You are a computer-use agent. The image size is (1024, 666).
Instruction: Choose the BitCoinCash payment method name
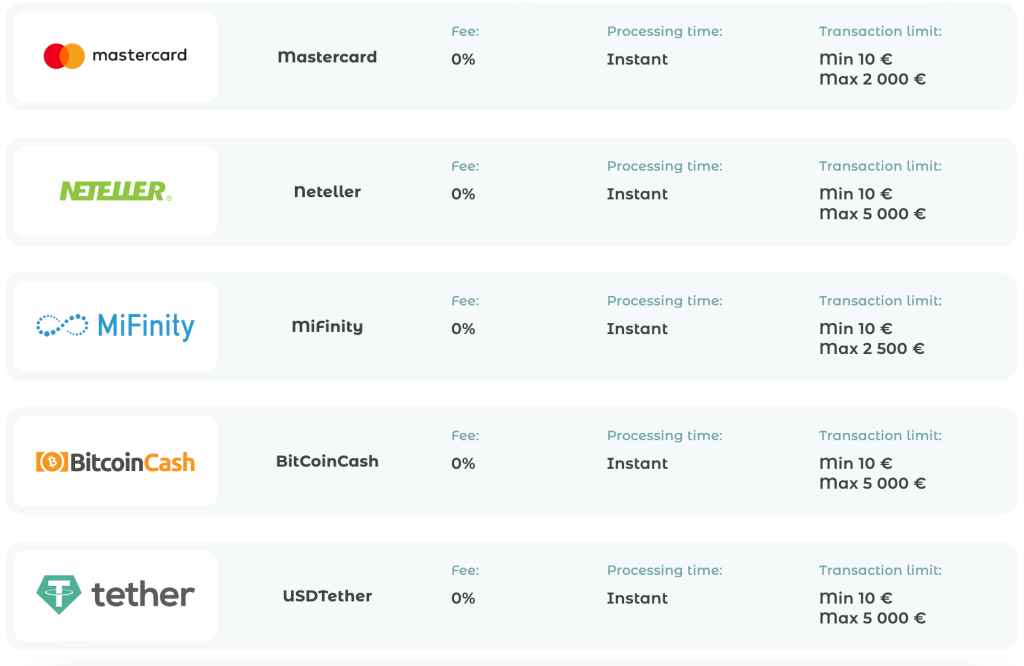327,462
